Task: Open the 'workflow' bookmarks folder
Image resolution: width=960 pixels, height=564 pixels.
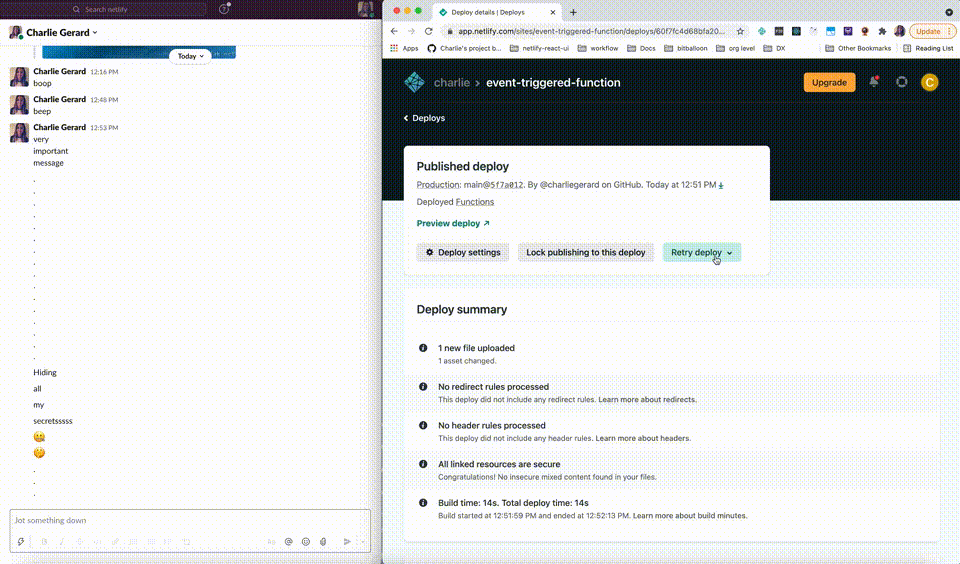Action: pyautogui.click(x=598, y=48)
